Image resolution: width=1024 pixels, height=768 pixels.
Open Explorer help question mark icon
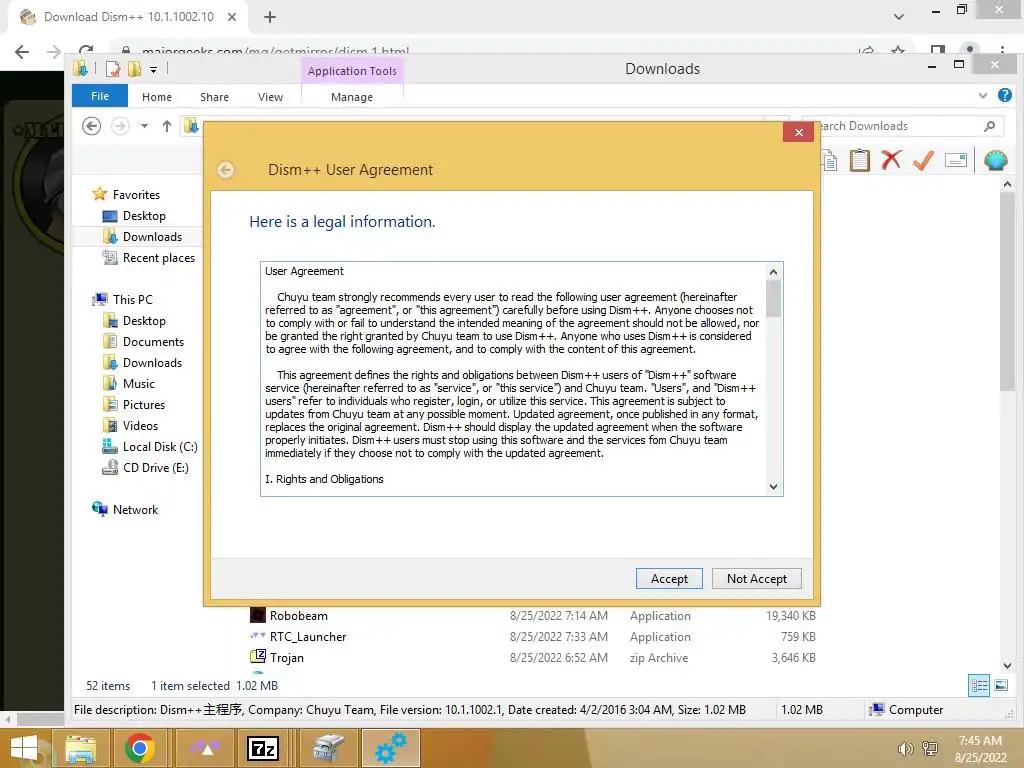click(x=1004, y=95)
